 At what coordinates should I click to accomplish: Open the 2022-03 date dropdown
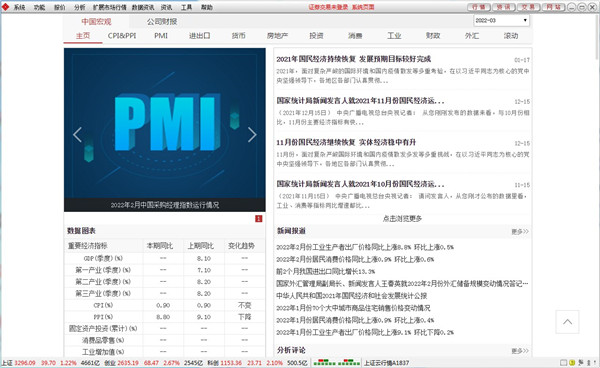pos(501,20)
